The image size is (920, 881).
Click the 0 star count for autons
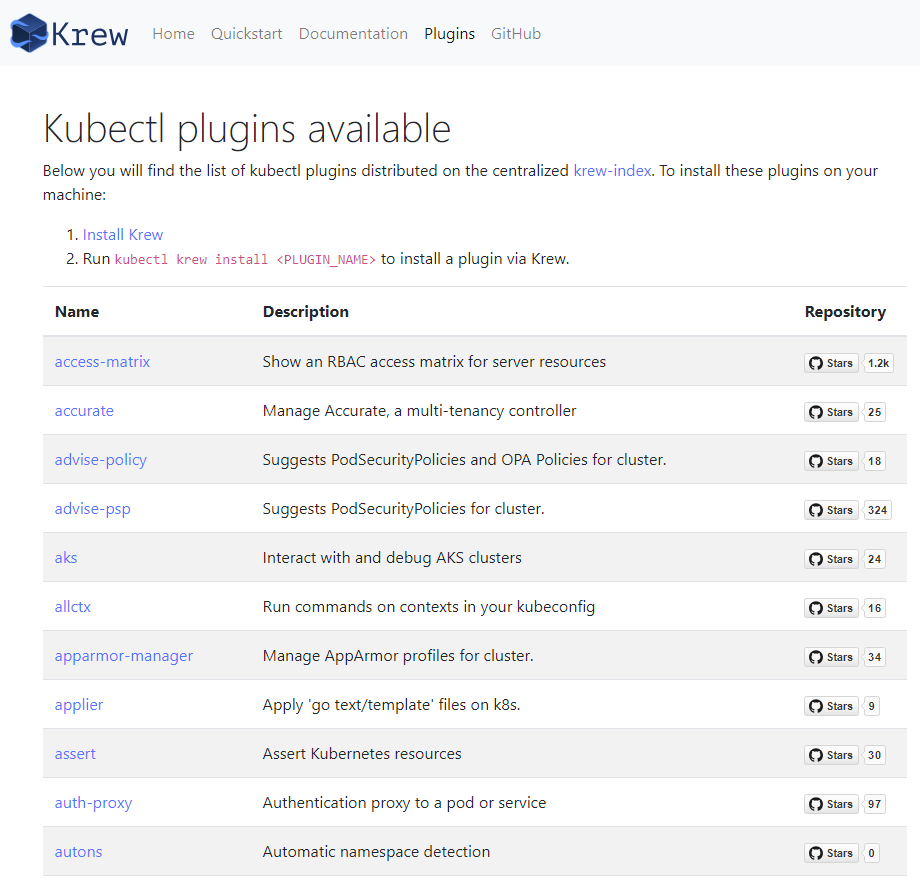(x=871, y=853)
